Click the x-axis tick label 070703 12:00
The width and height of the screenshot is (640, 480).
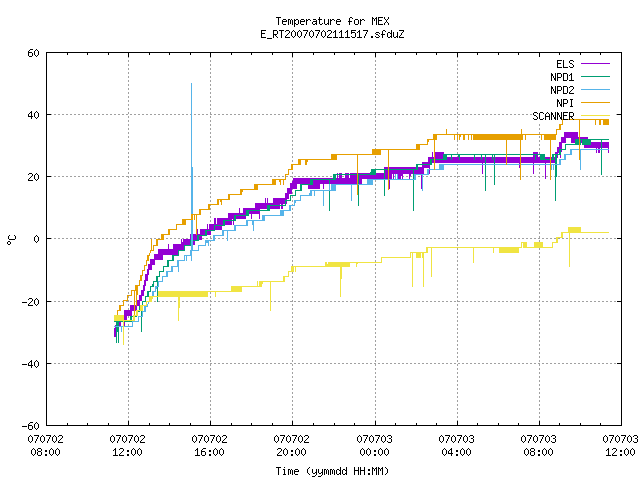(620, 446)
